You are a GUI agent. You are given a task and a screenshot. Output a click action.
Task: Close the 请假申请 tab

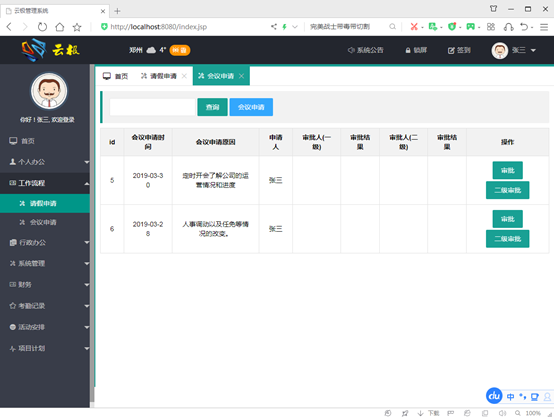tap(184, 76)
